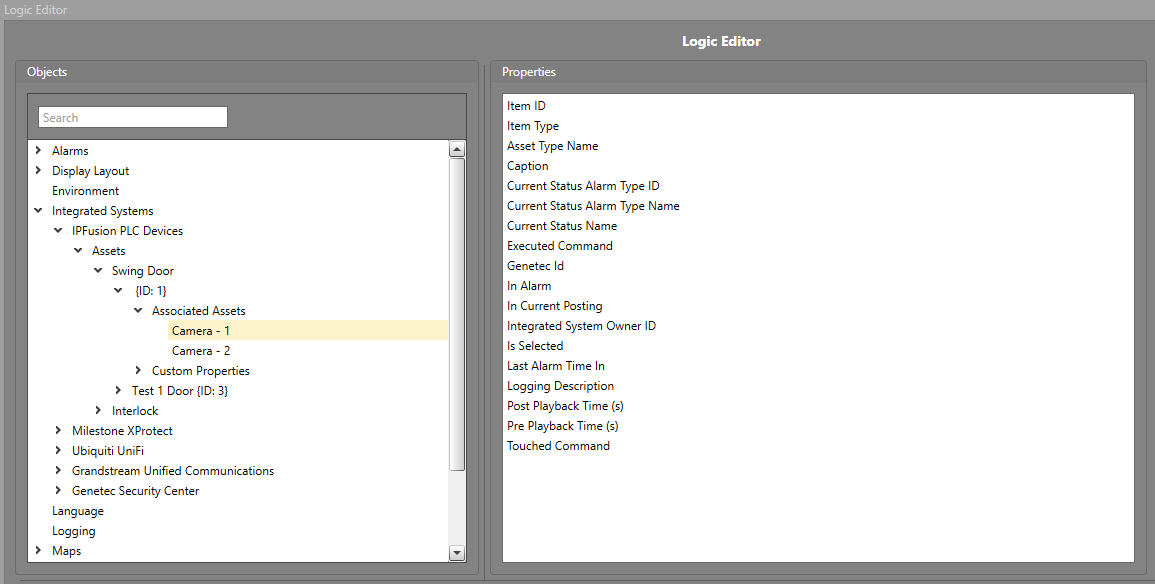
Task: Collapse the Swing Door node
Action: click(98, 271)
